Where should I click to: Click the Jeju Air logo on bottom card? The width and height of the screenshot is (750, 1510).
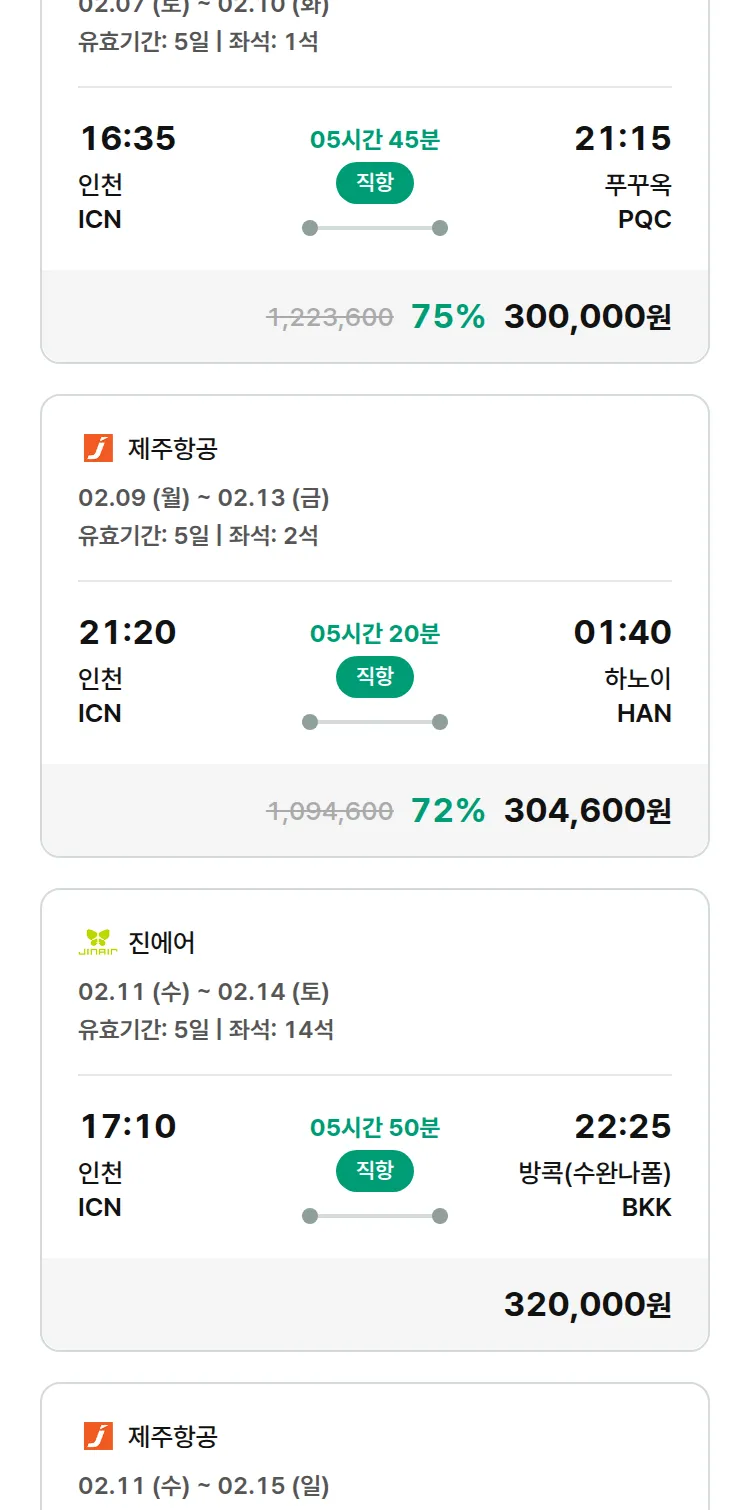pos(98,1436)
